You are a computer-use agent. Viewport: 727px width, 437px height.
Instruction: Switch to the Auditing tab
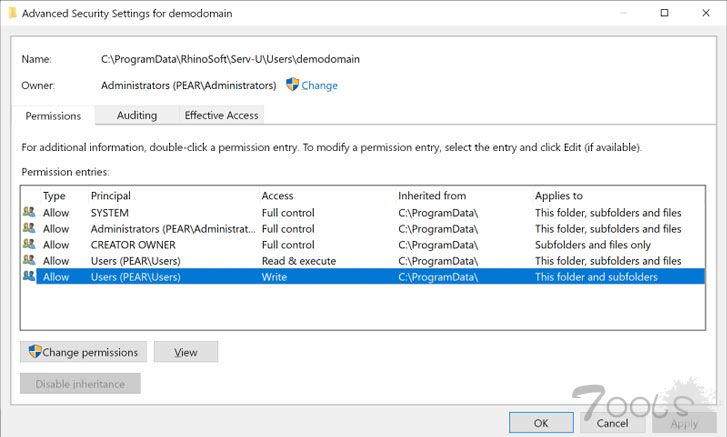[x=137, y=116]
